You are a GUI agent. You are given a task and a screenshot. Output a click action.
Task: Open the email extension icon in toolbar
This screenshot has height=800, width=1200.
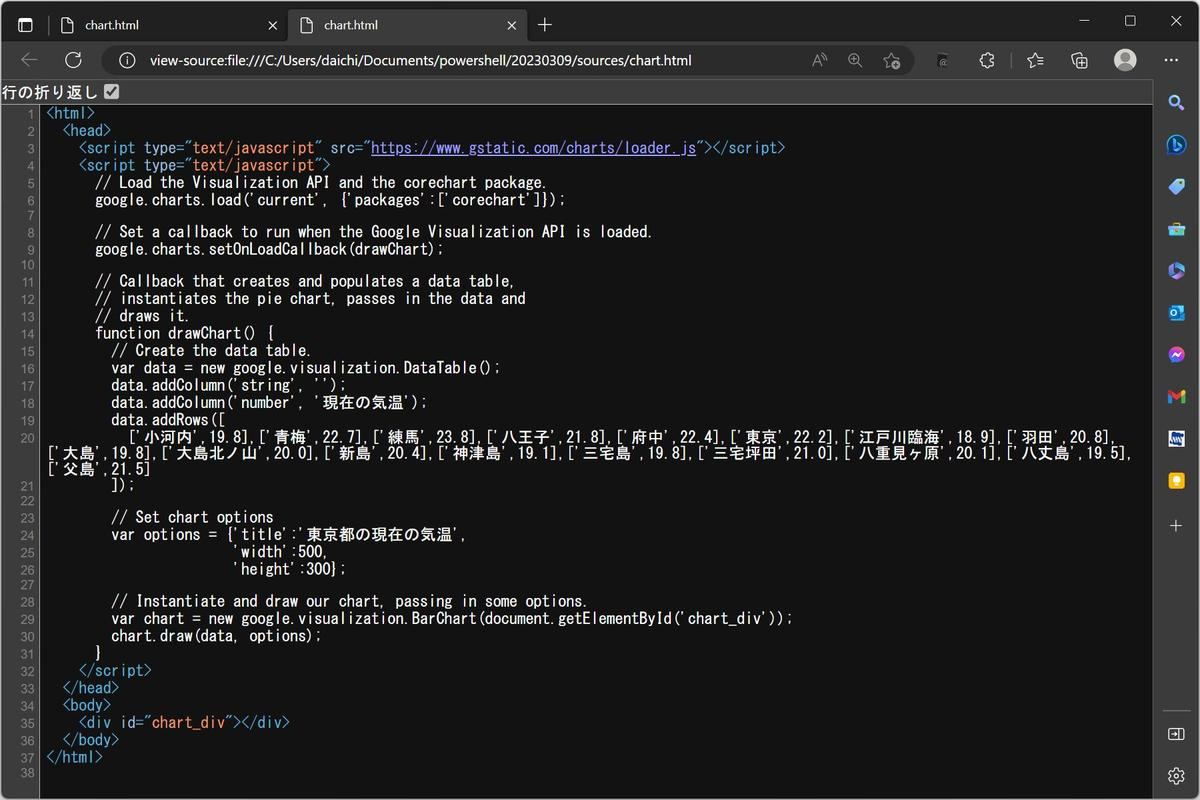click(x=942, y=60)
